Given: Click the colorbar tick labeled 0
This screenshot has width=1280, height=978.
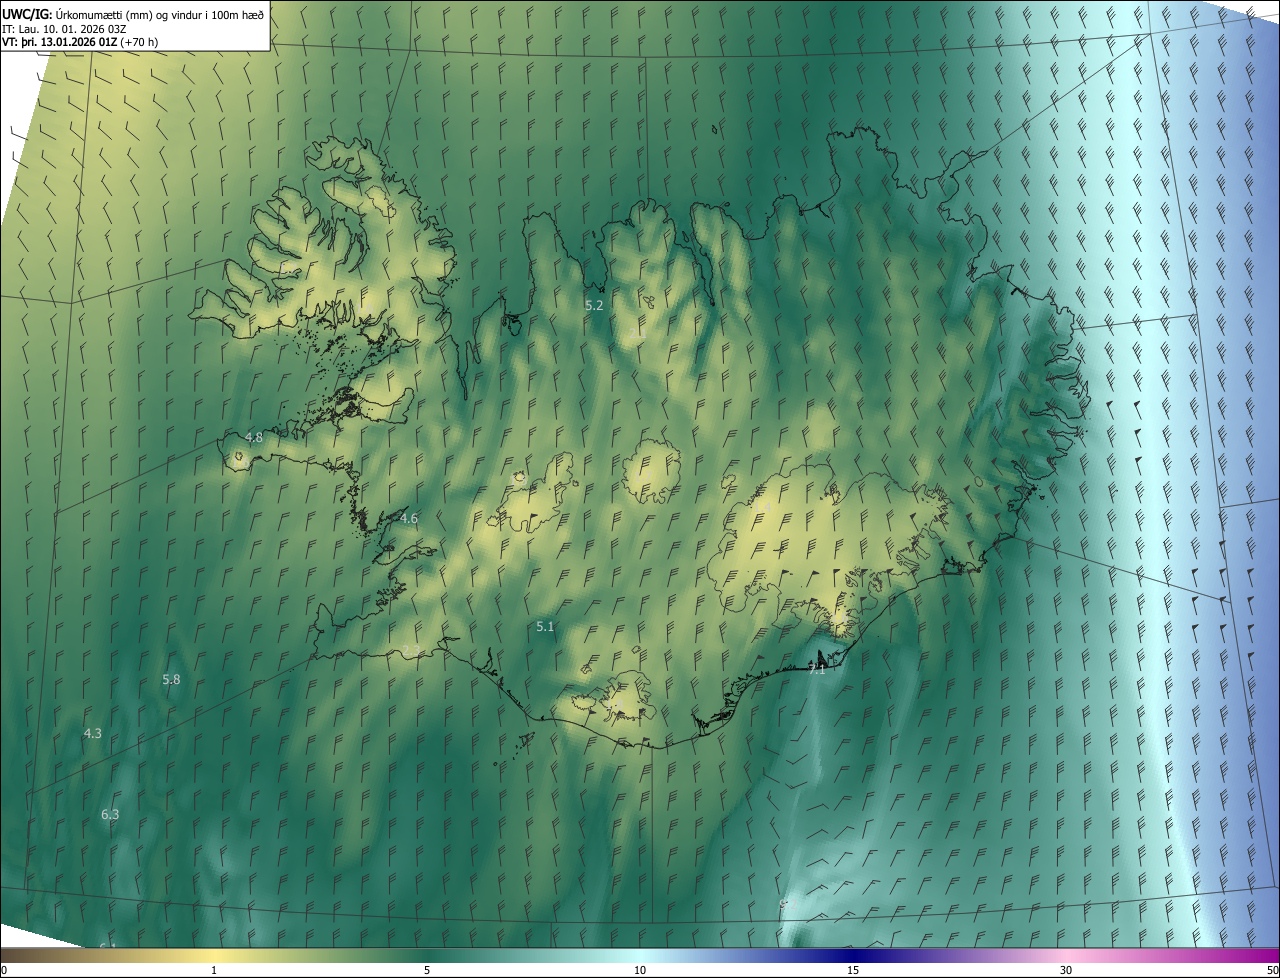Looking at the screenshot, I should [3, 971].
